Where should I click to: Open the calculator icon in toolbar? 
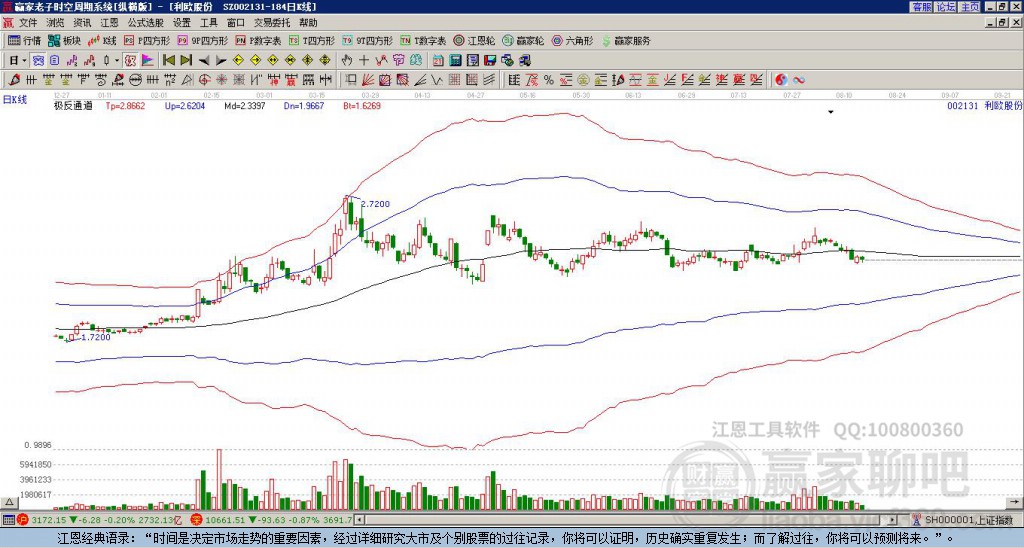455,60
